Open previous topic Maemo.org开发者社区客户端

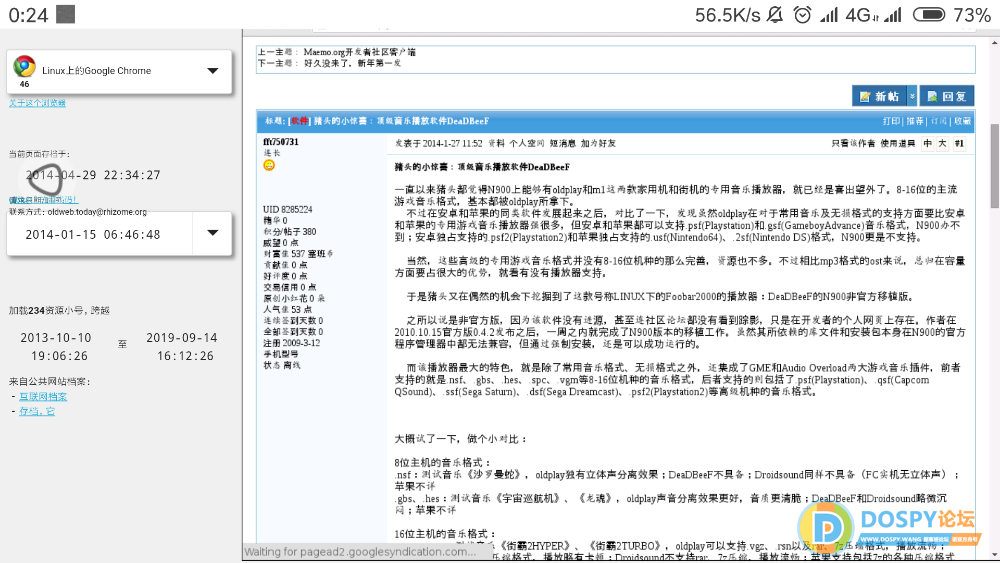coord(360,52)
